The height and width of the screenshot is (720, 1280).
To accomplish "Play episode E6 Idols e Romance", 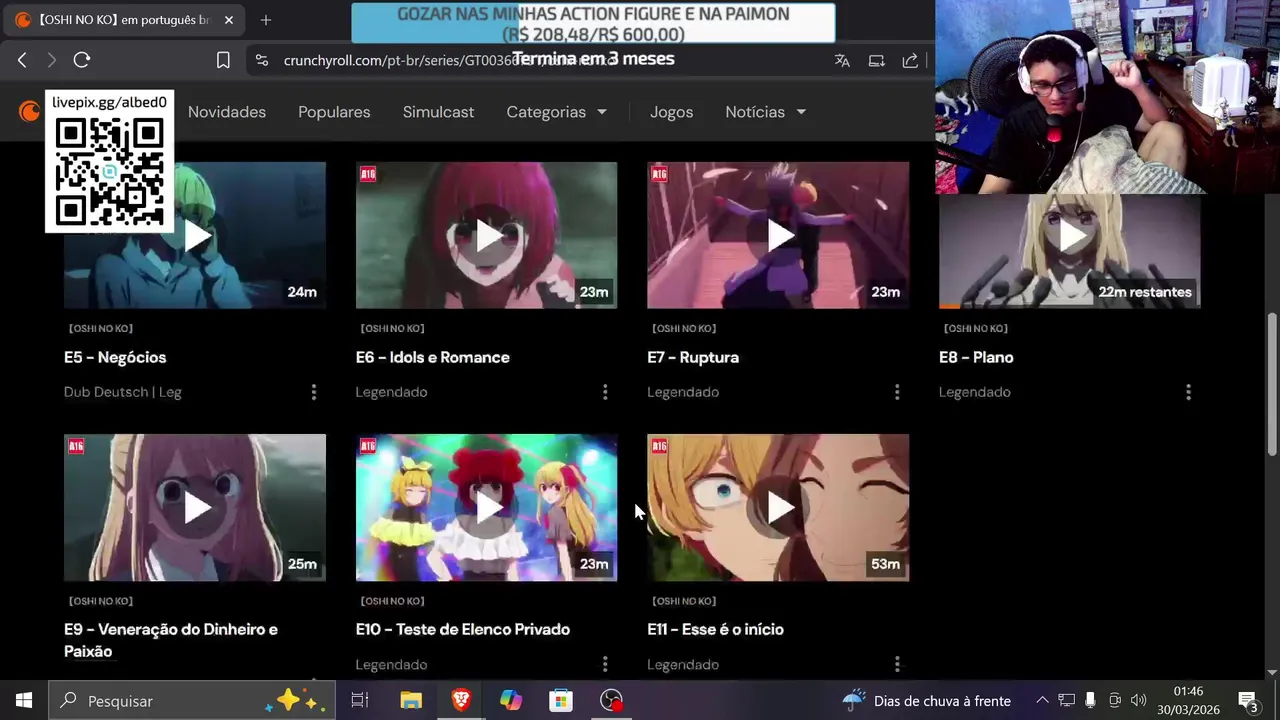I will (x=487, y=235).
